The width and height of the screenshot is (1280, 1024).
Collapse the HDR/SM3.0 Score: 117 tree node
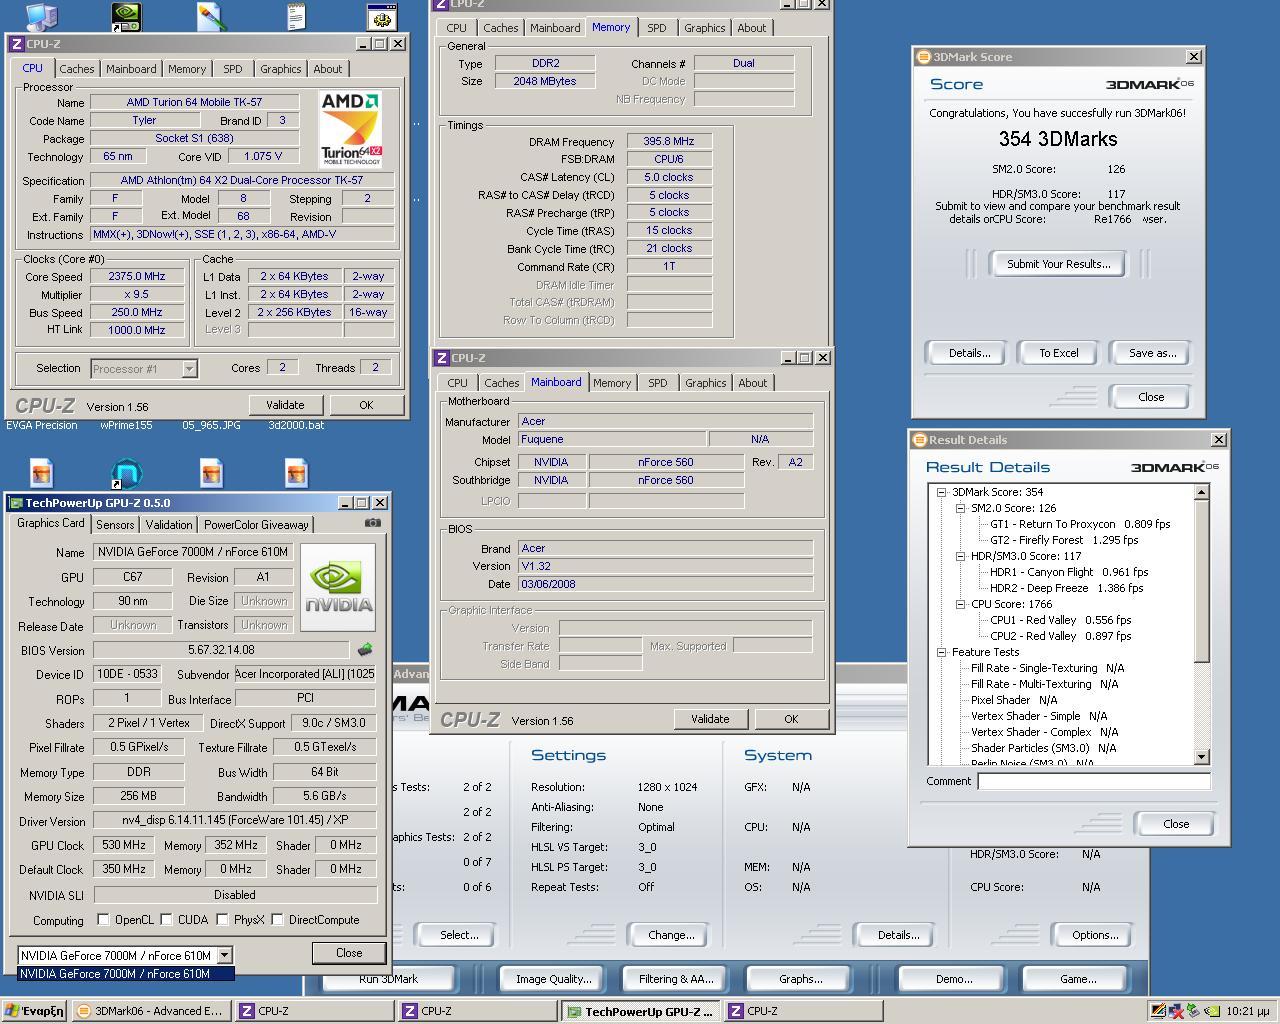pos(960,556)
